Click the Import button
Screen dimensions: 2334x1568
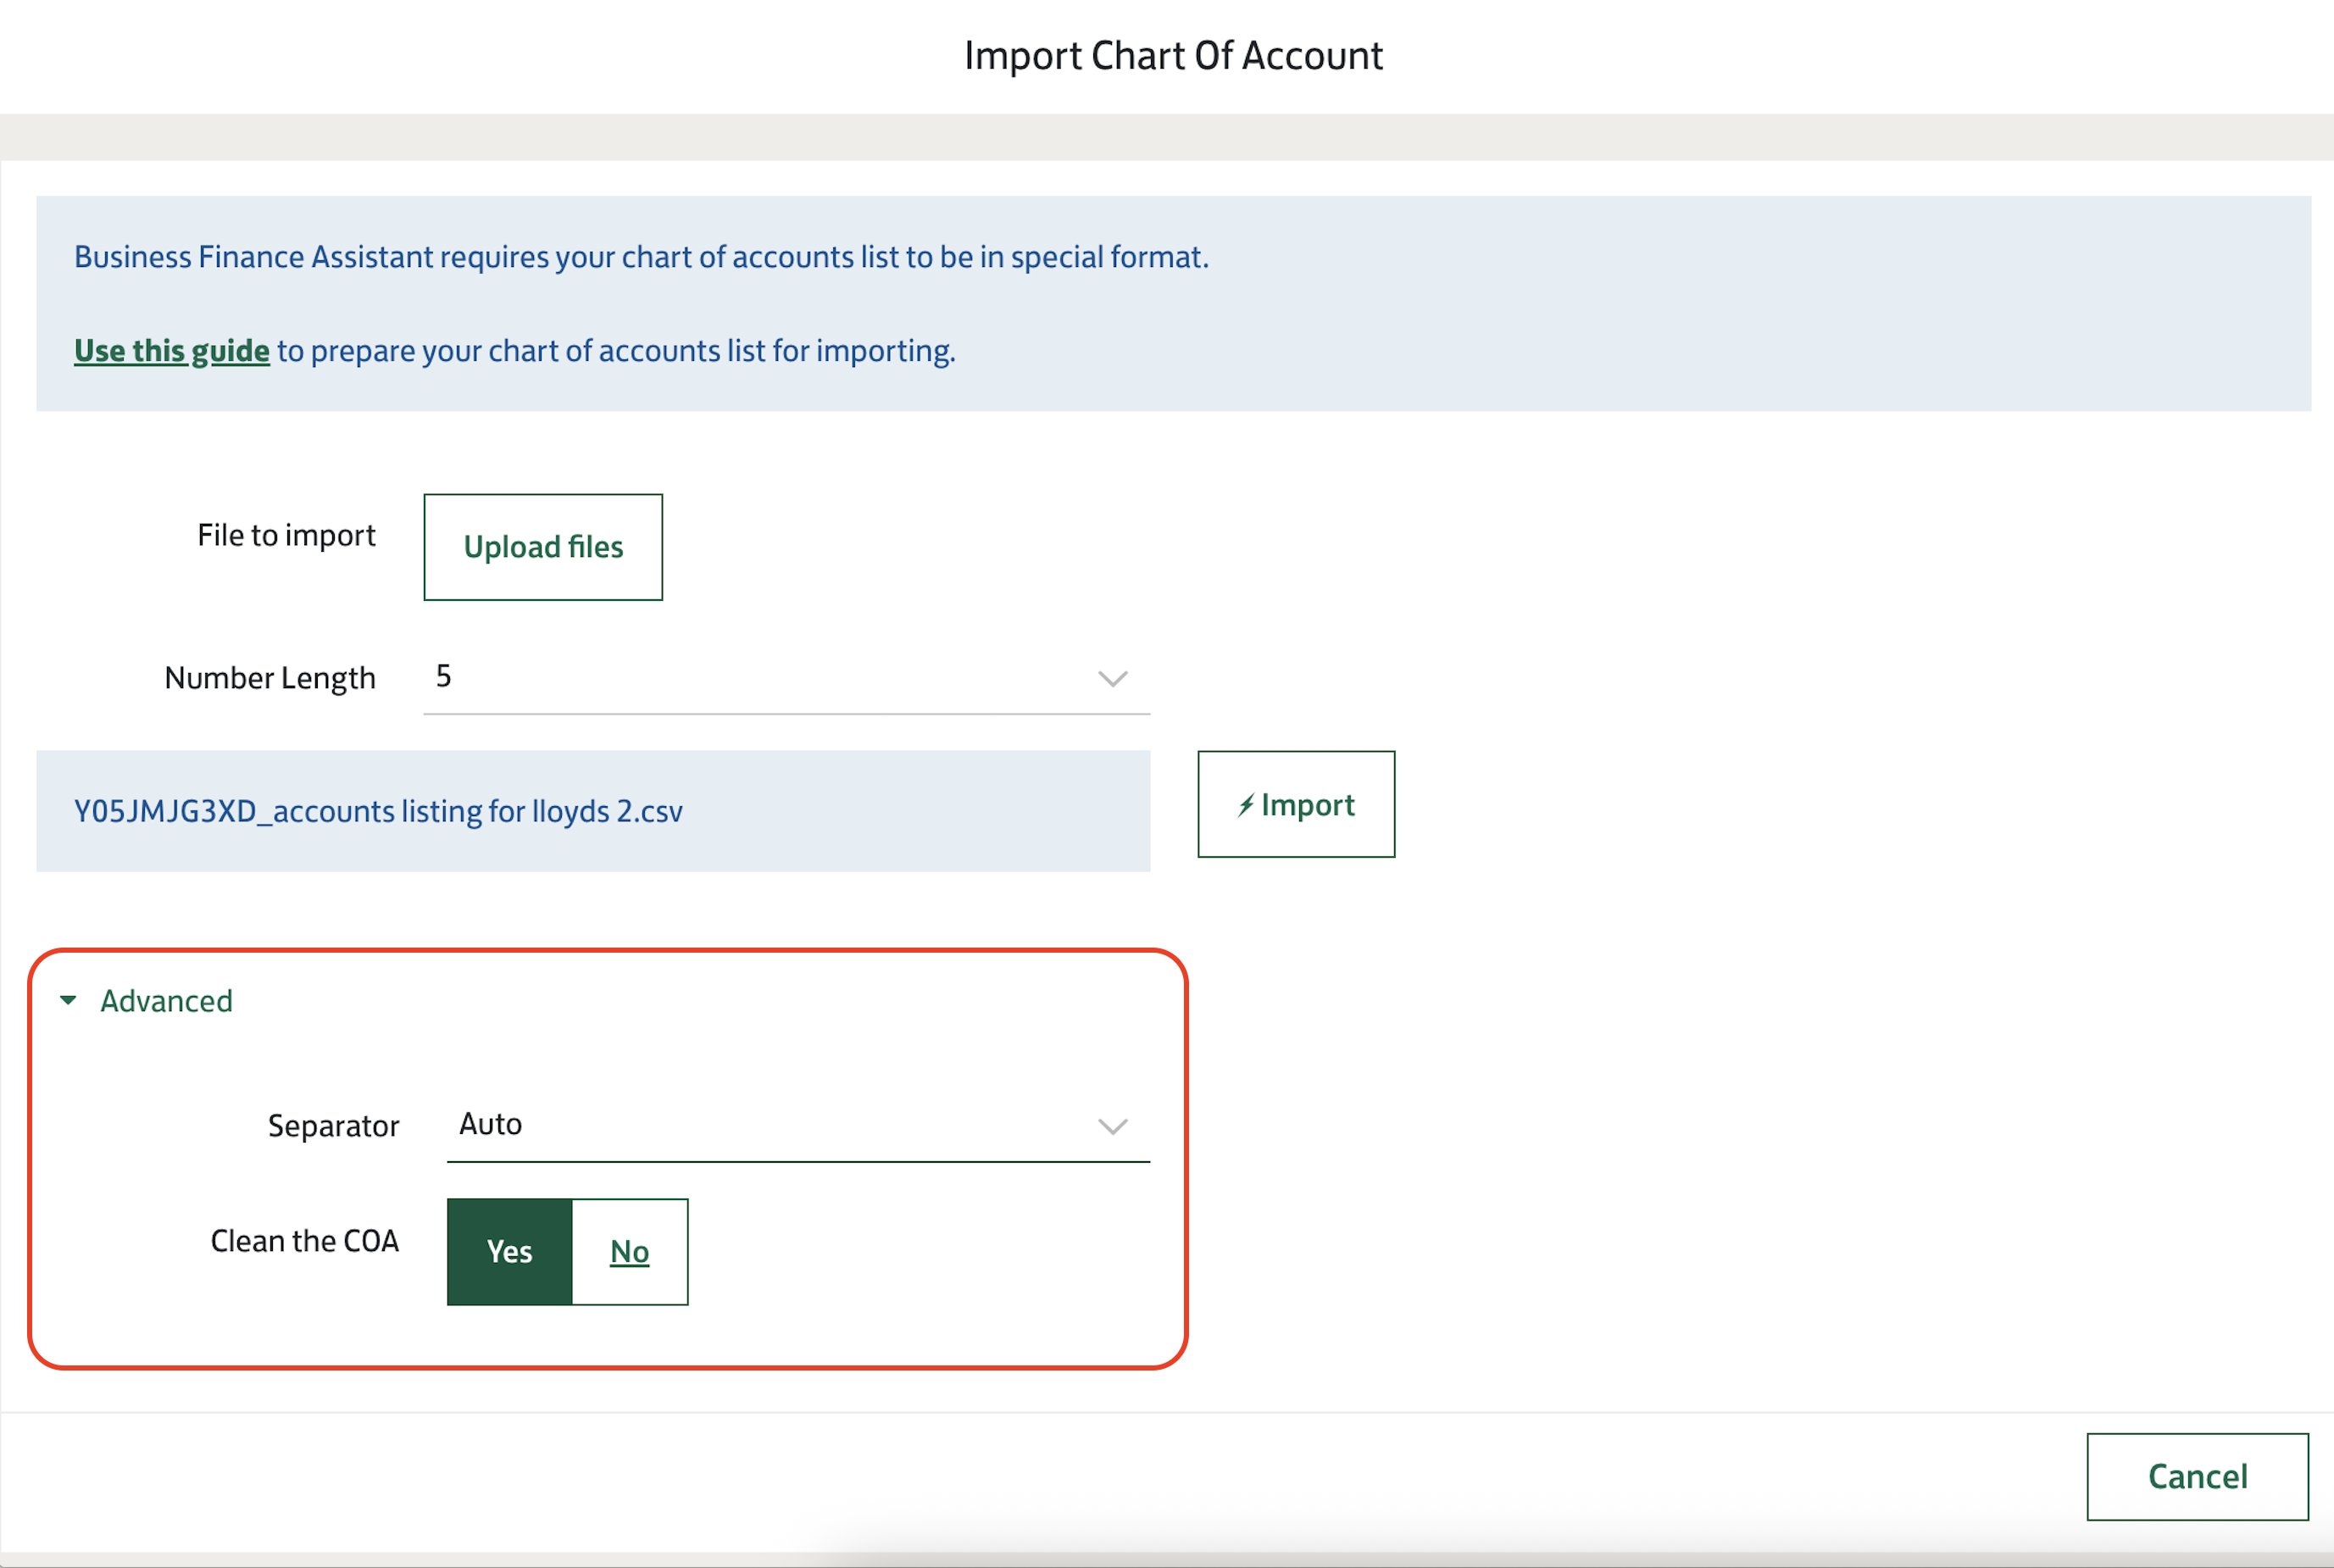point(1296,804)
